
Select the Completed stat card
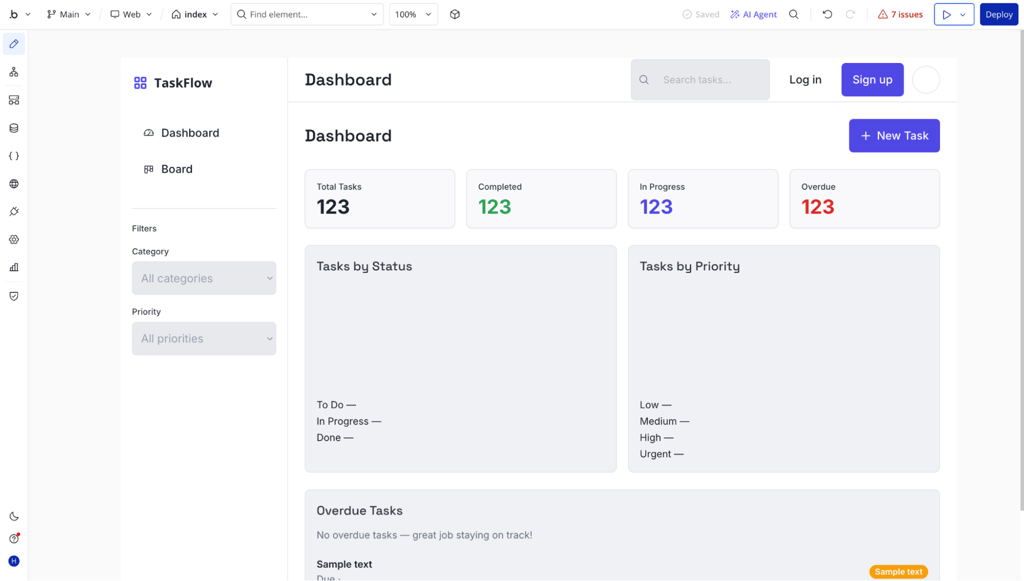(x=541, y=199)
